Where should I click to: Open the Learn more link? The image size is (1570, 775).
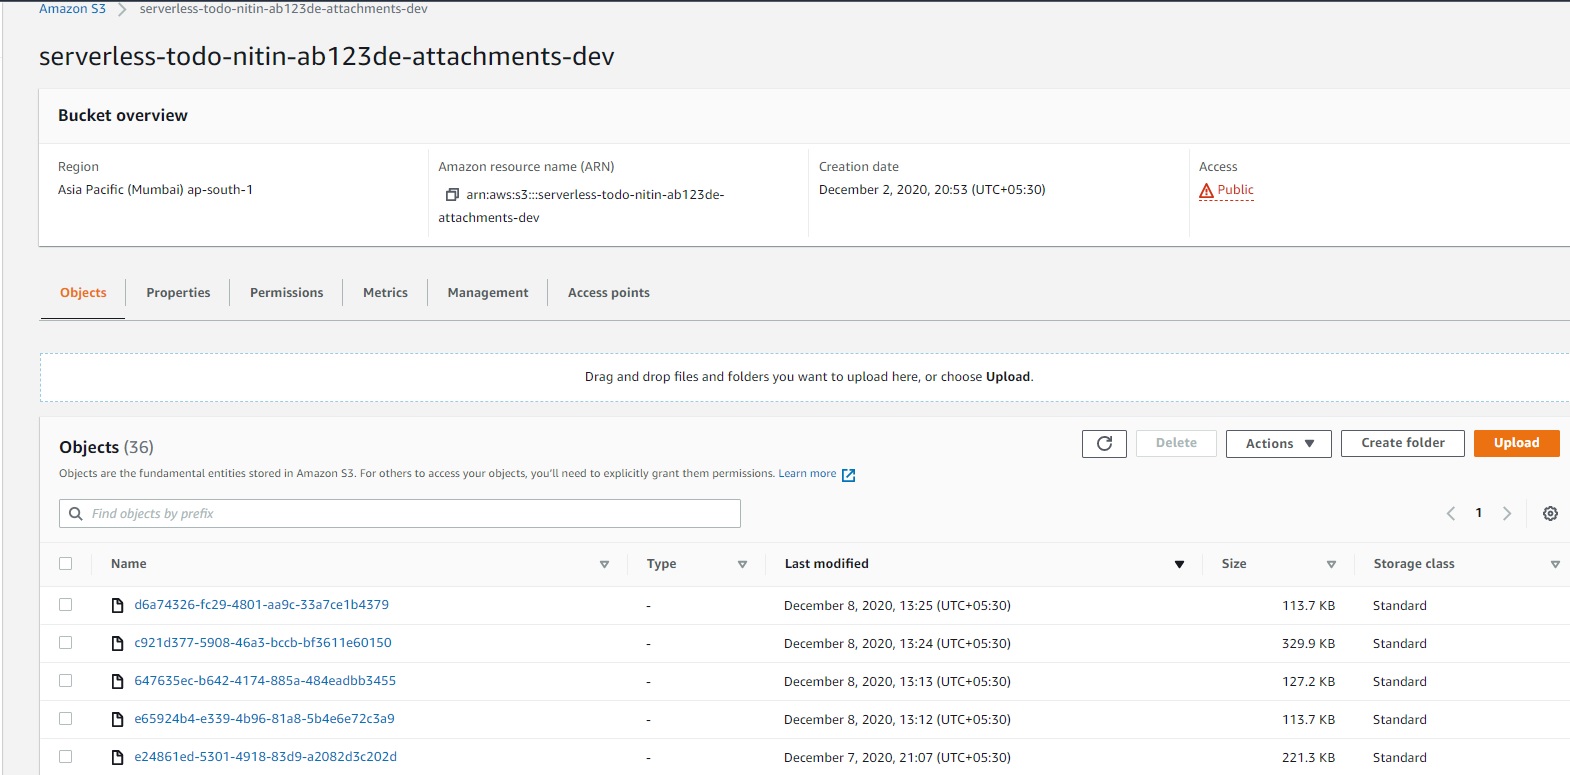point(807,474)
